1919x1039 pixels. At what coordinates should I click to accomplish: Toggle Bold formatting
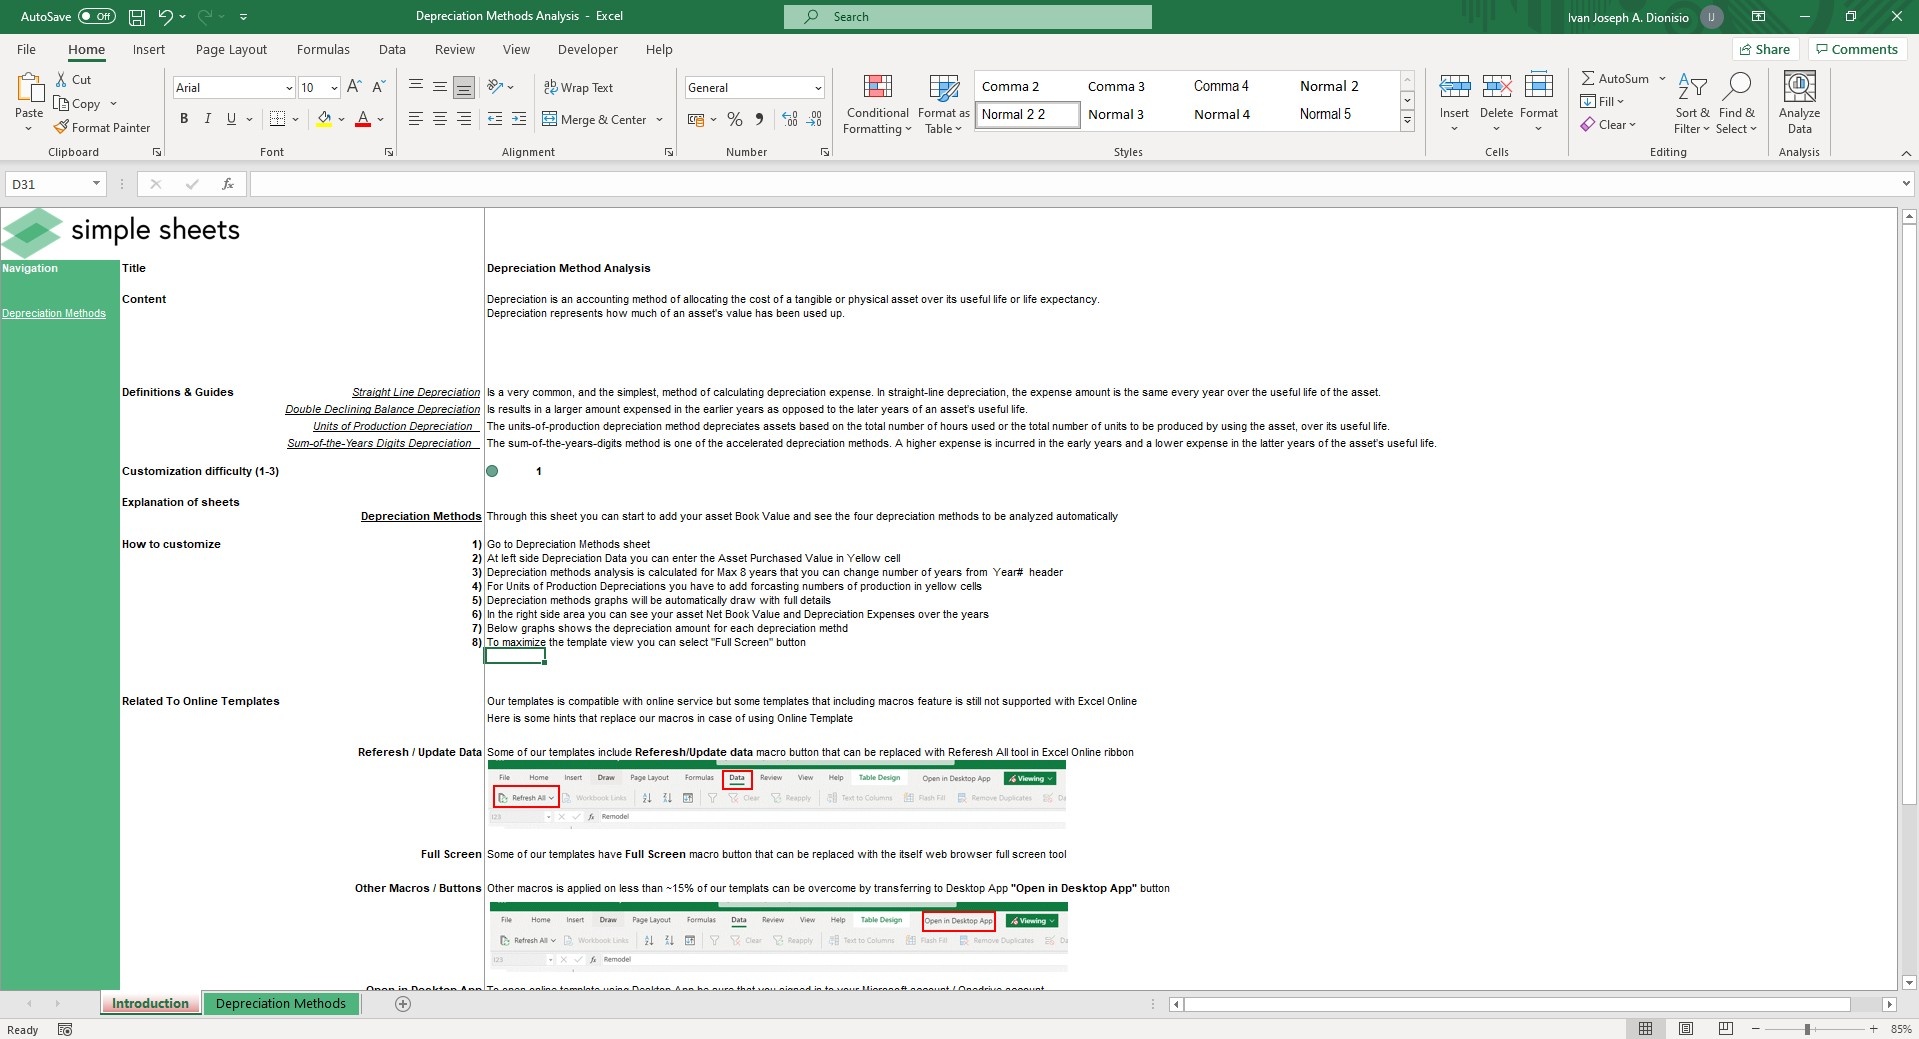[x=184, y=120]
